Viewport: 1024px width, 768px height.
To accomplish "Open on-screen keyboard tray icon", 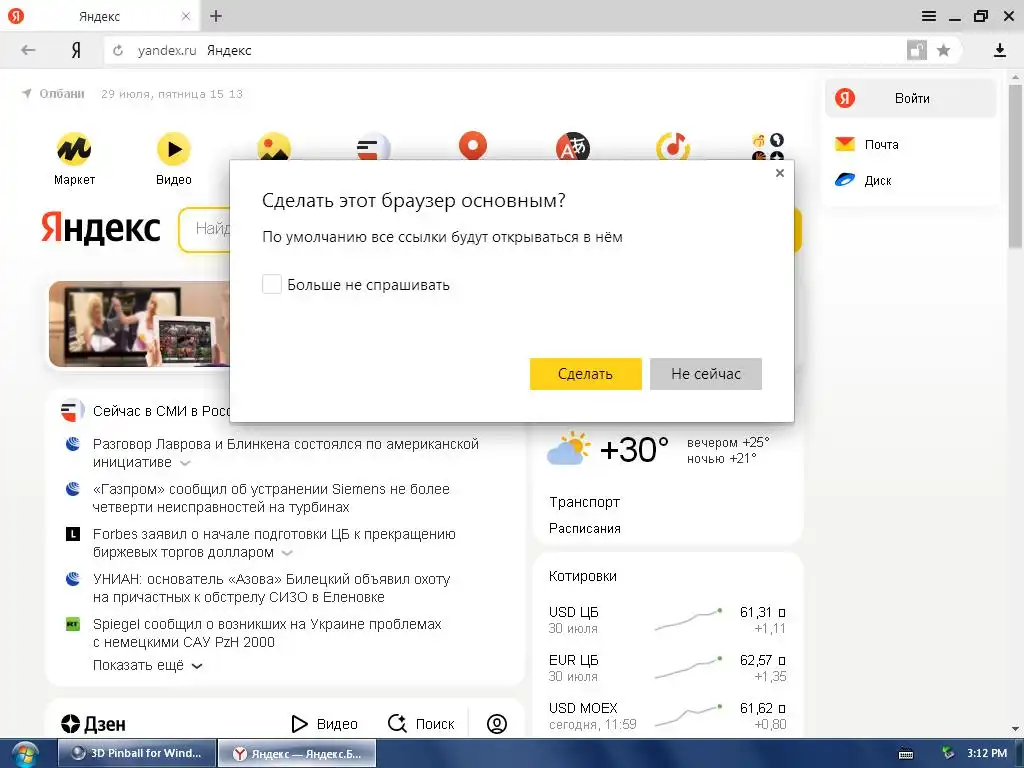I will click(x=906, y=754).
